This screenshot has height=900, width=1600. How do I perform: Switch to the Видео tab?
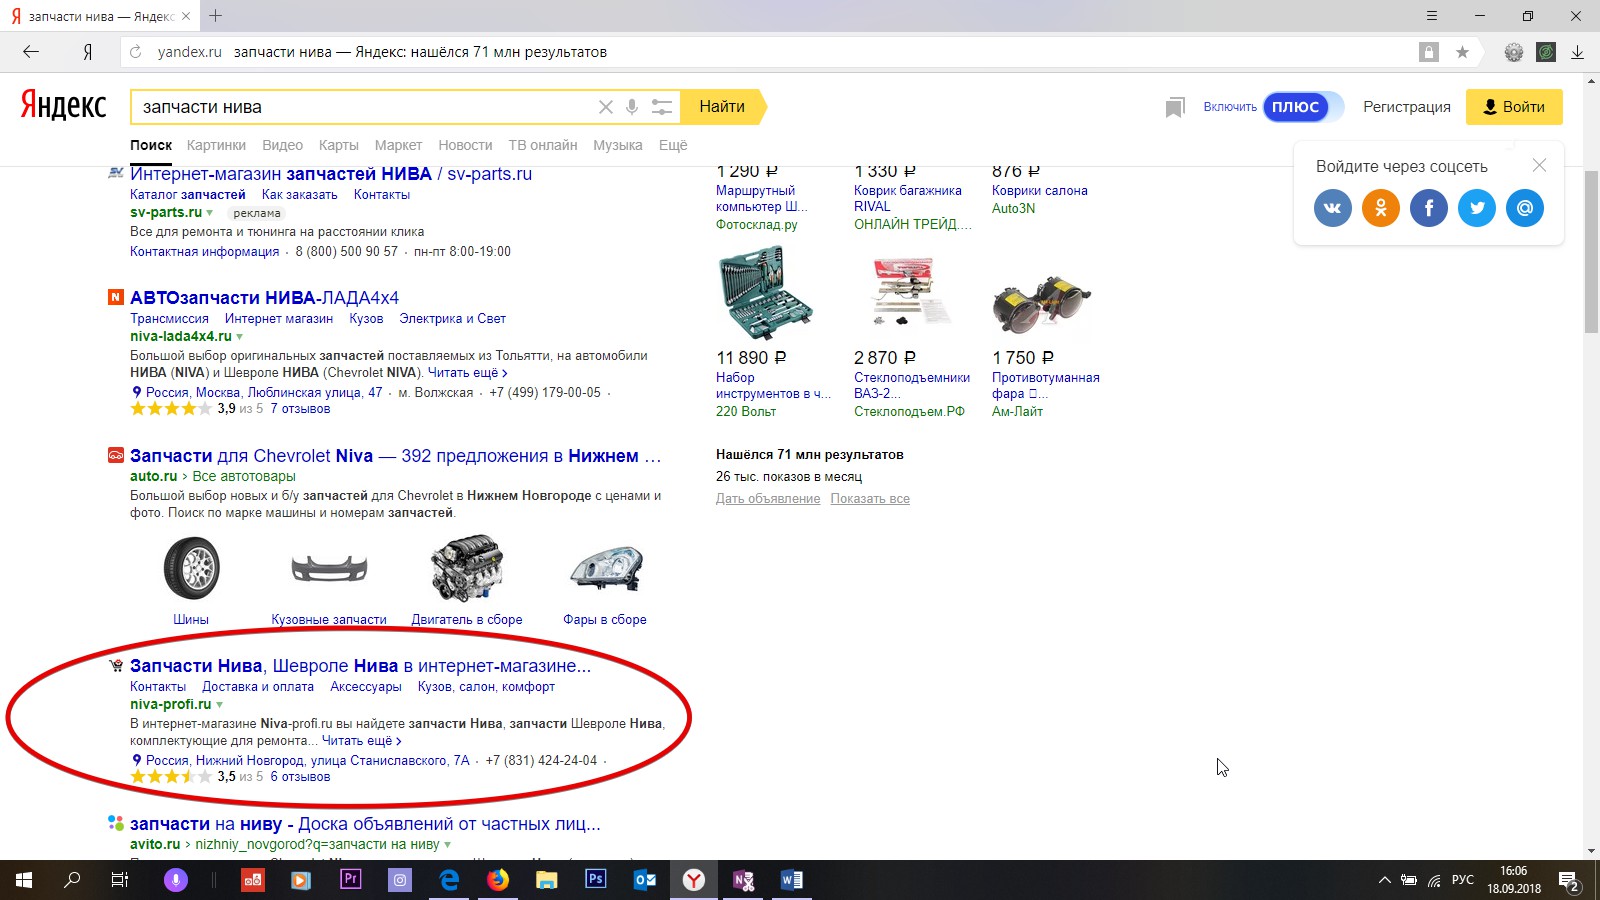pos(283,145)
